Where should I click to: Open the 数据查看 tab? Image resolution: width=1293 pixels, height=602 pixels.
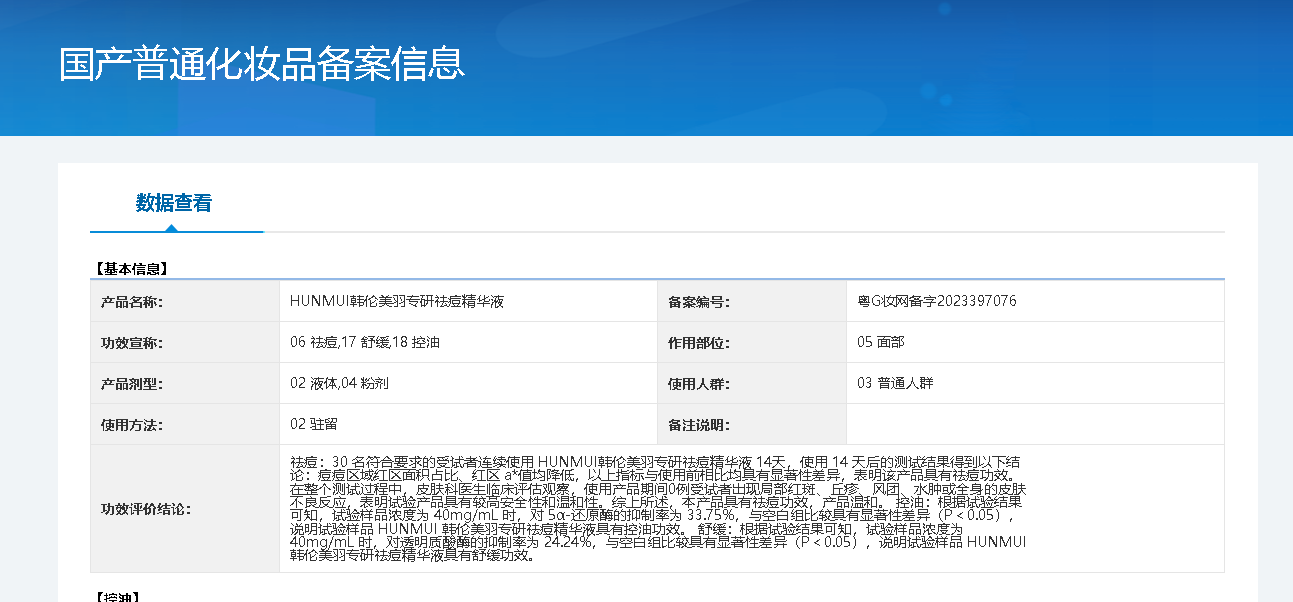174,203
